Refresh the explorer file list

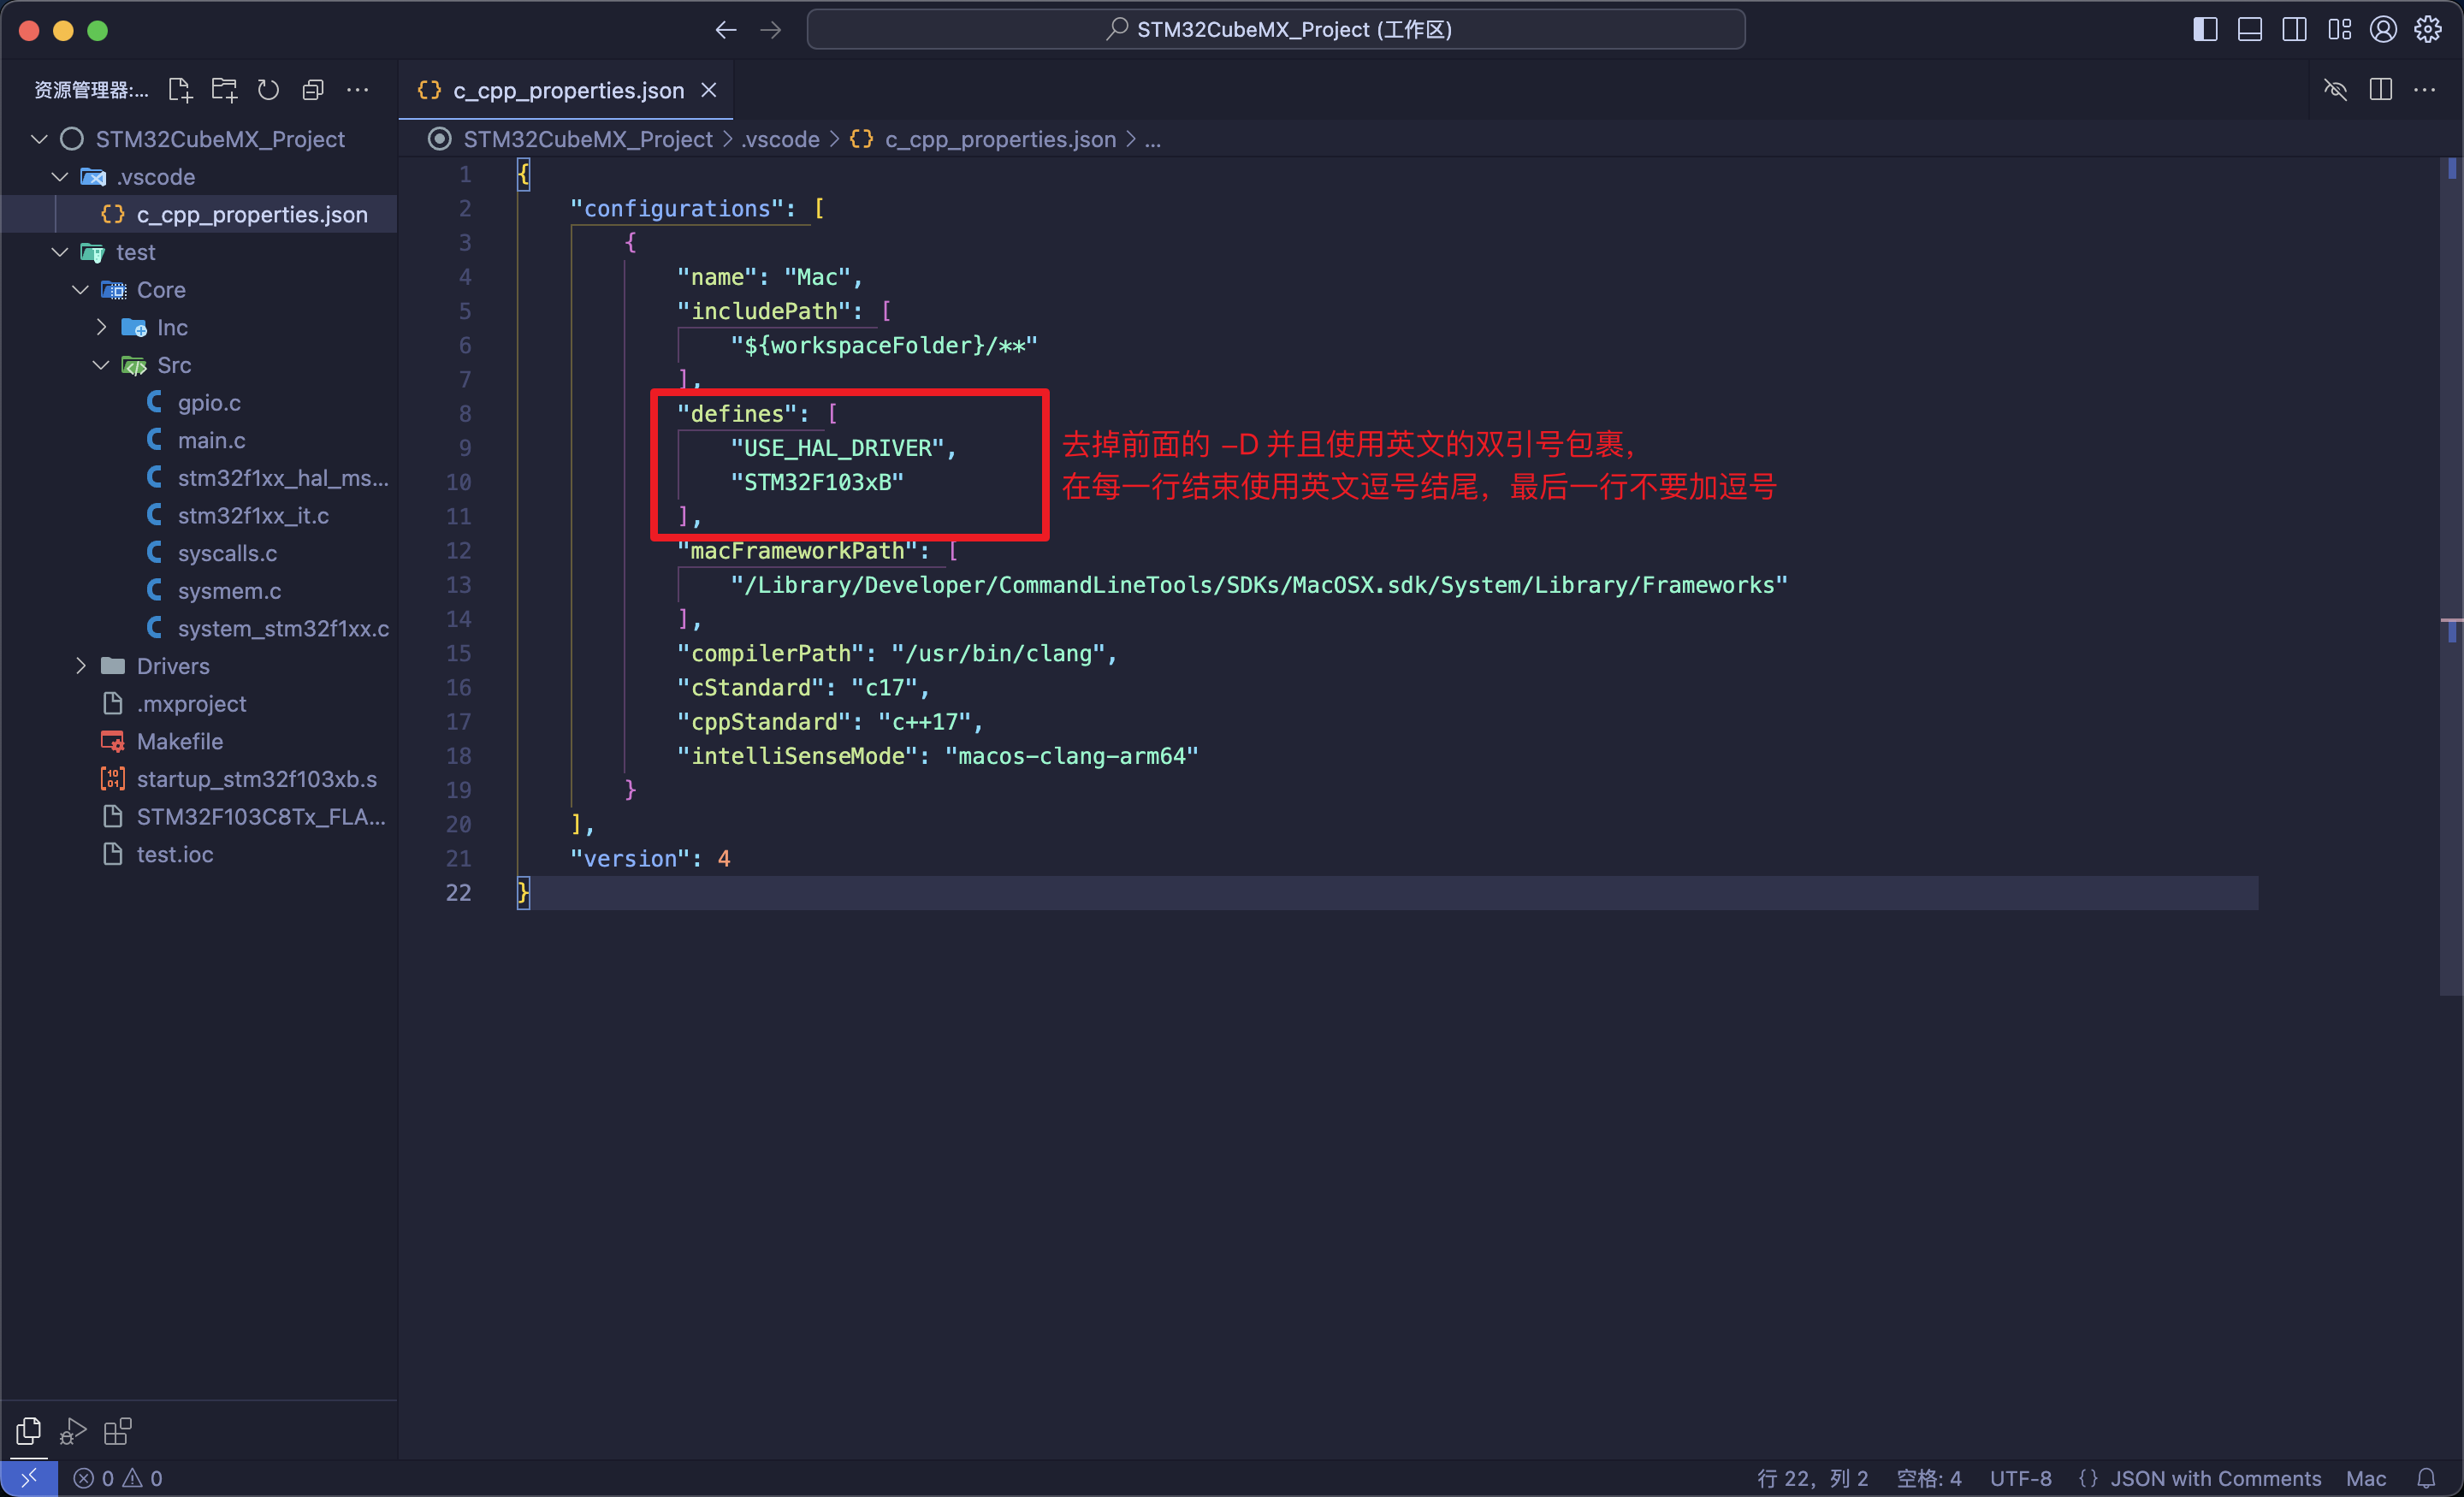268,89
